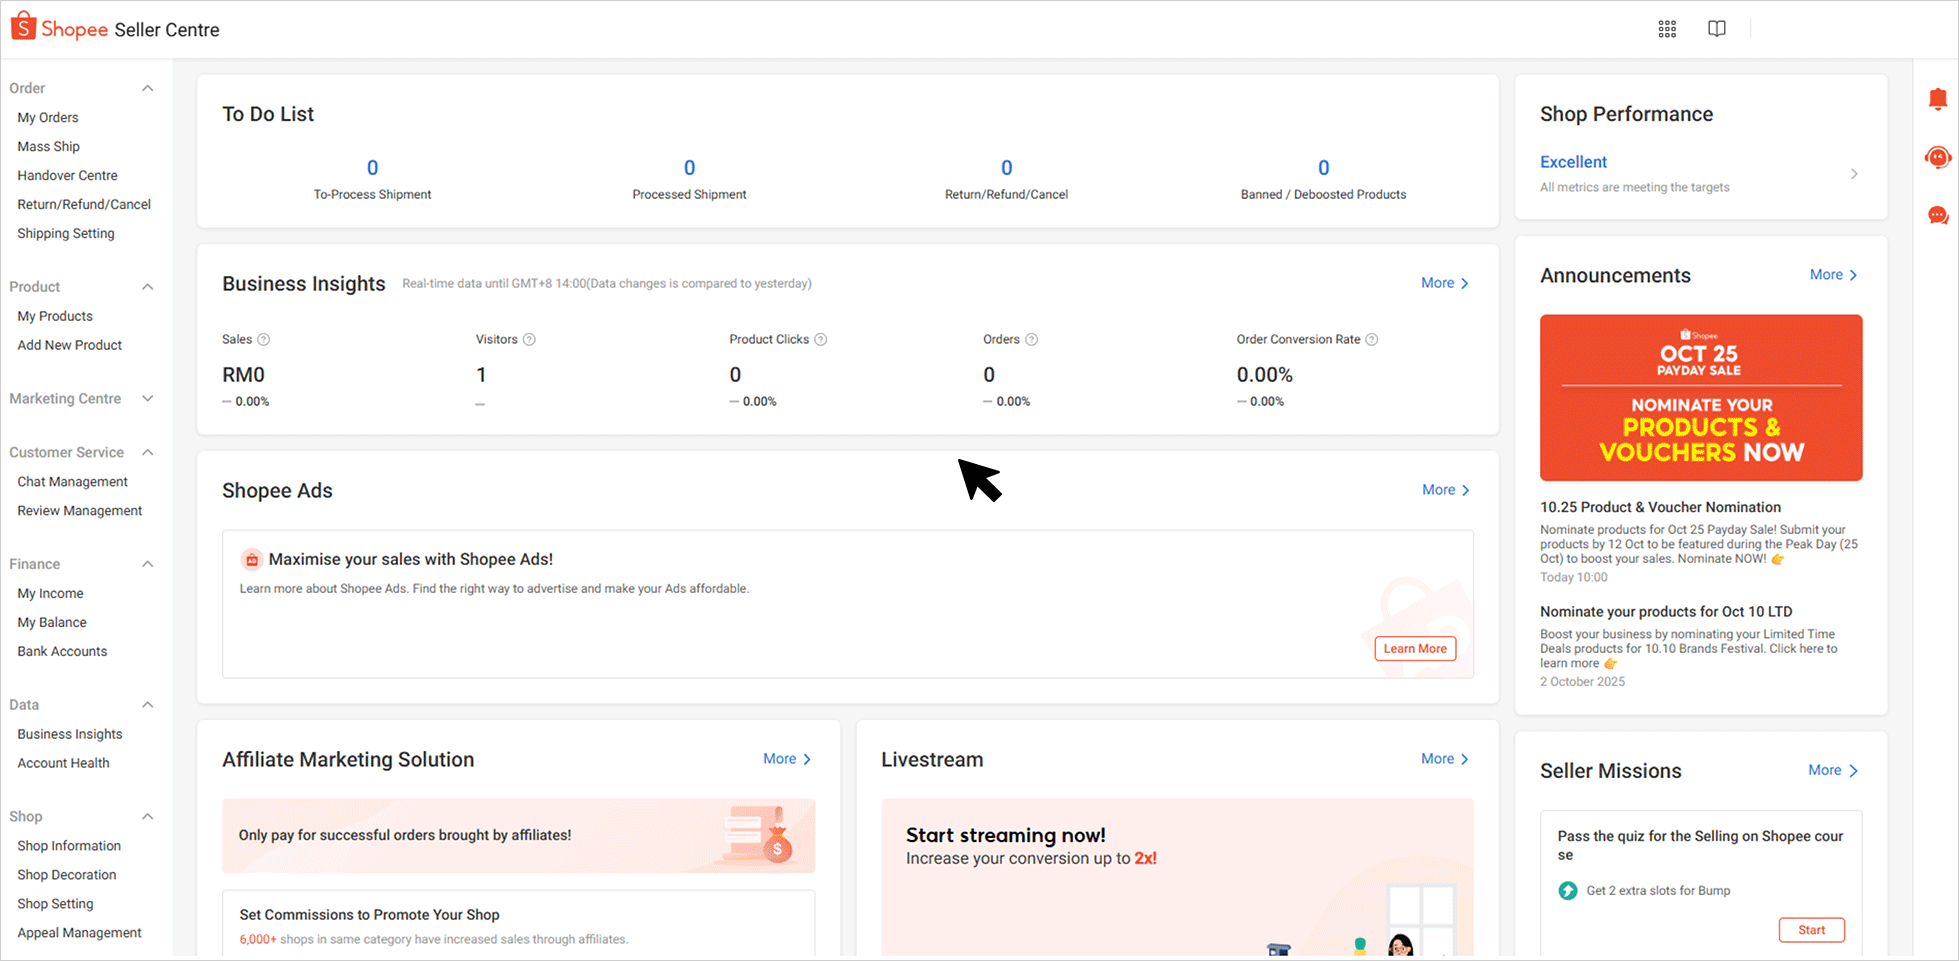Expand the Marketing Centre sidebar section
The height and width of the screenshot is (961, 1959).
point(148,399)
